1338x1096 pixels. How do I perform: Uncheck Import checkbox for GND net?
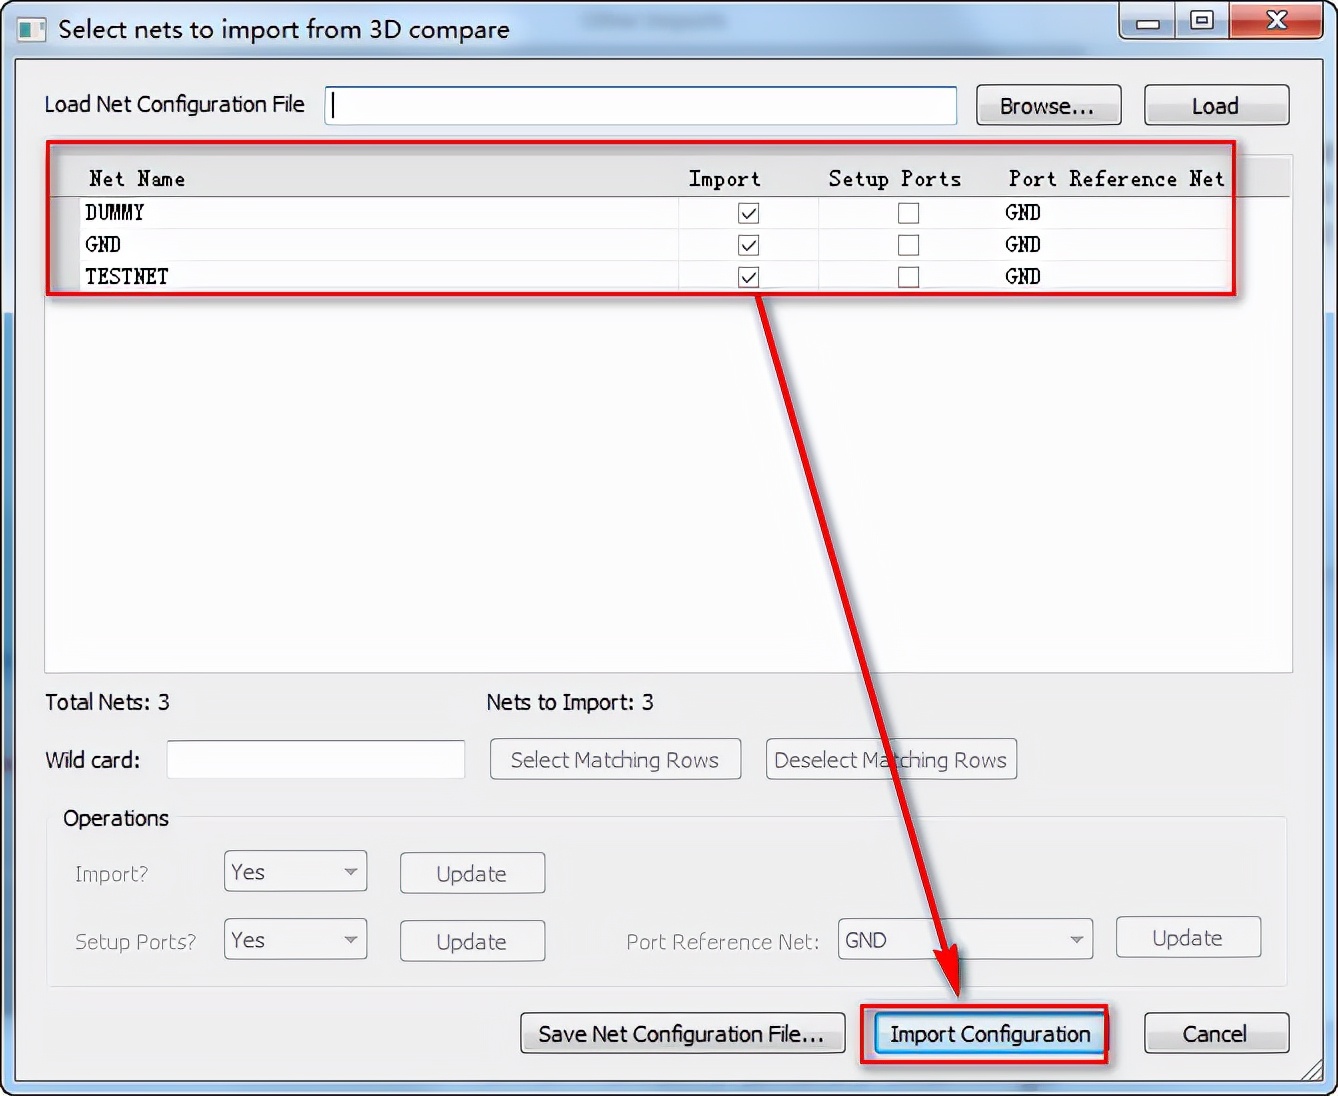[x=748, y=245]
